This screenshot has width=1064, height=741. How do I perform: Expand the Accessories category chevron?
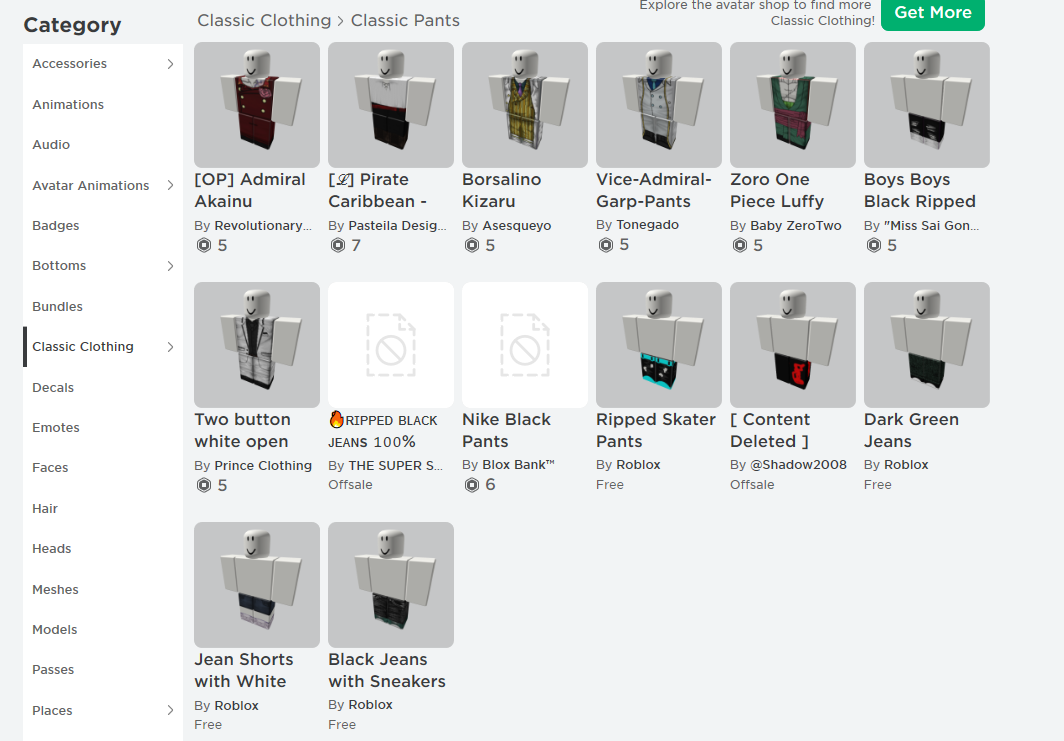click(x=170, y=64)
